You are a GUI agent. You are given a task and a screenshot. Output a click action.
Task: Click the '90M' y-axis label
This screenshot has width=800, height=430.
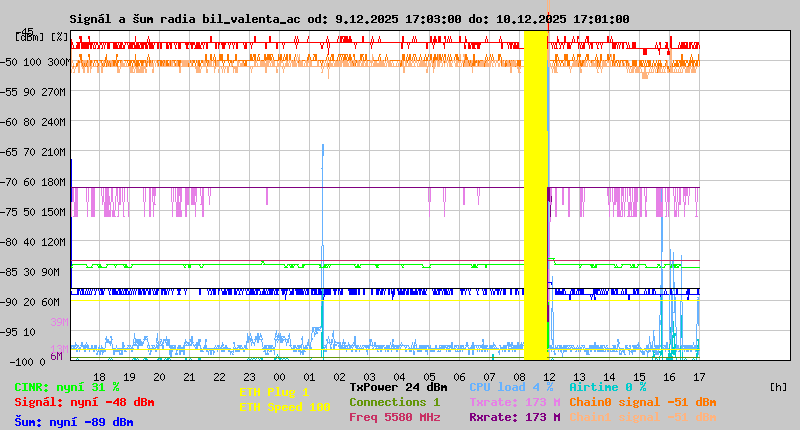51,272
